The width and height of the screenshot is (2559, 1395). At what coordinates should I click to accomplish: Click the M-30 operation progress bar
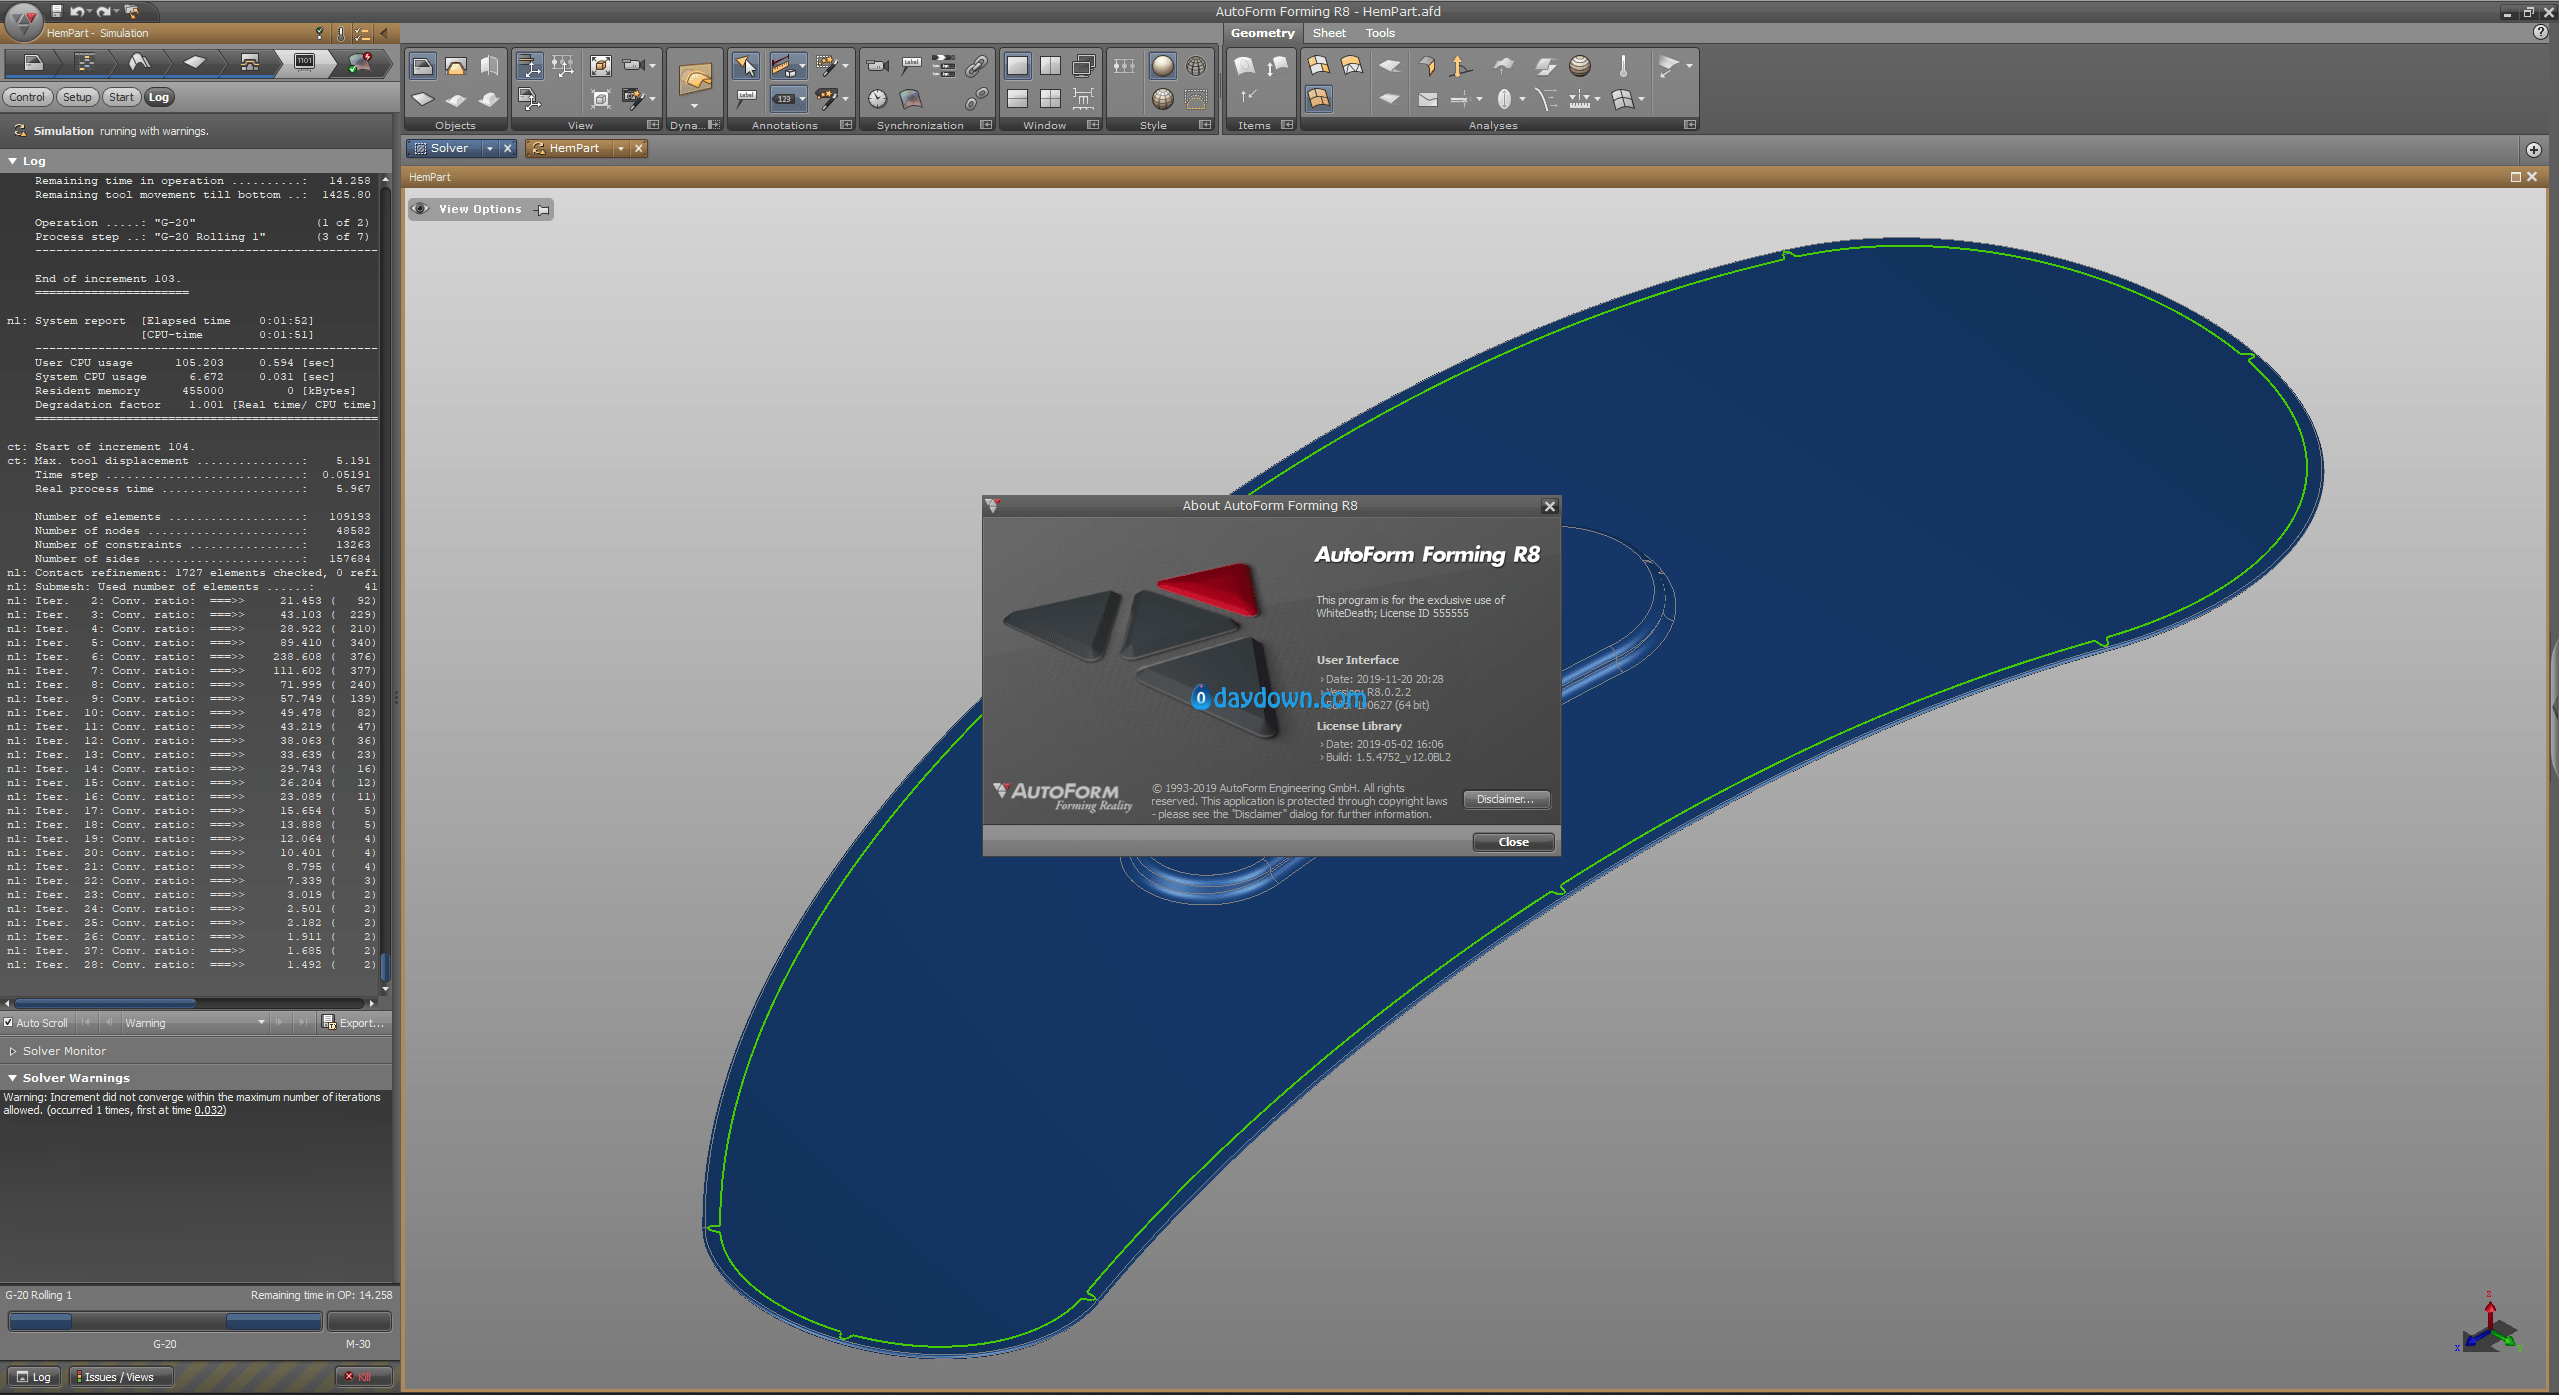click(x=359, y=1321)
